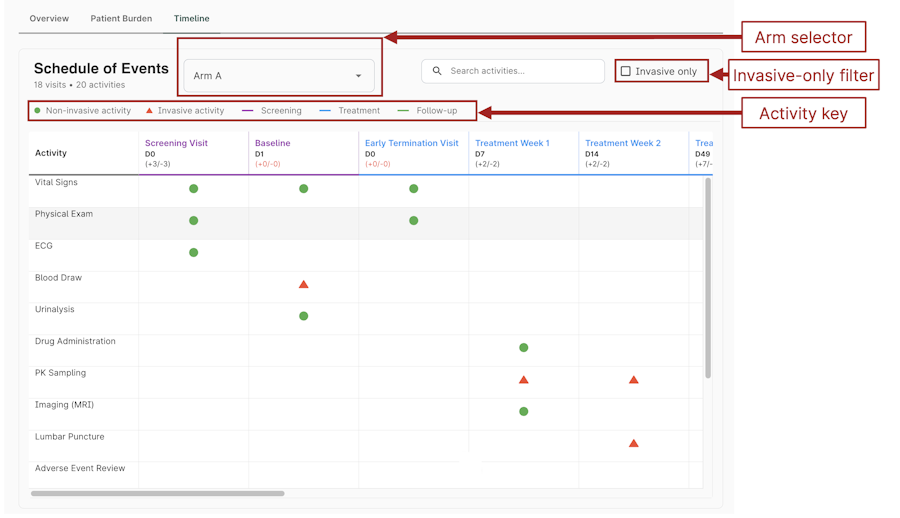Image resolution: width=900 pixels, height=518 pixels.
Task: Click Vital Signs dot under Screening Visit
Action: (x=193, y=188)
